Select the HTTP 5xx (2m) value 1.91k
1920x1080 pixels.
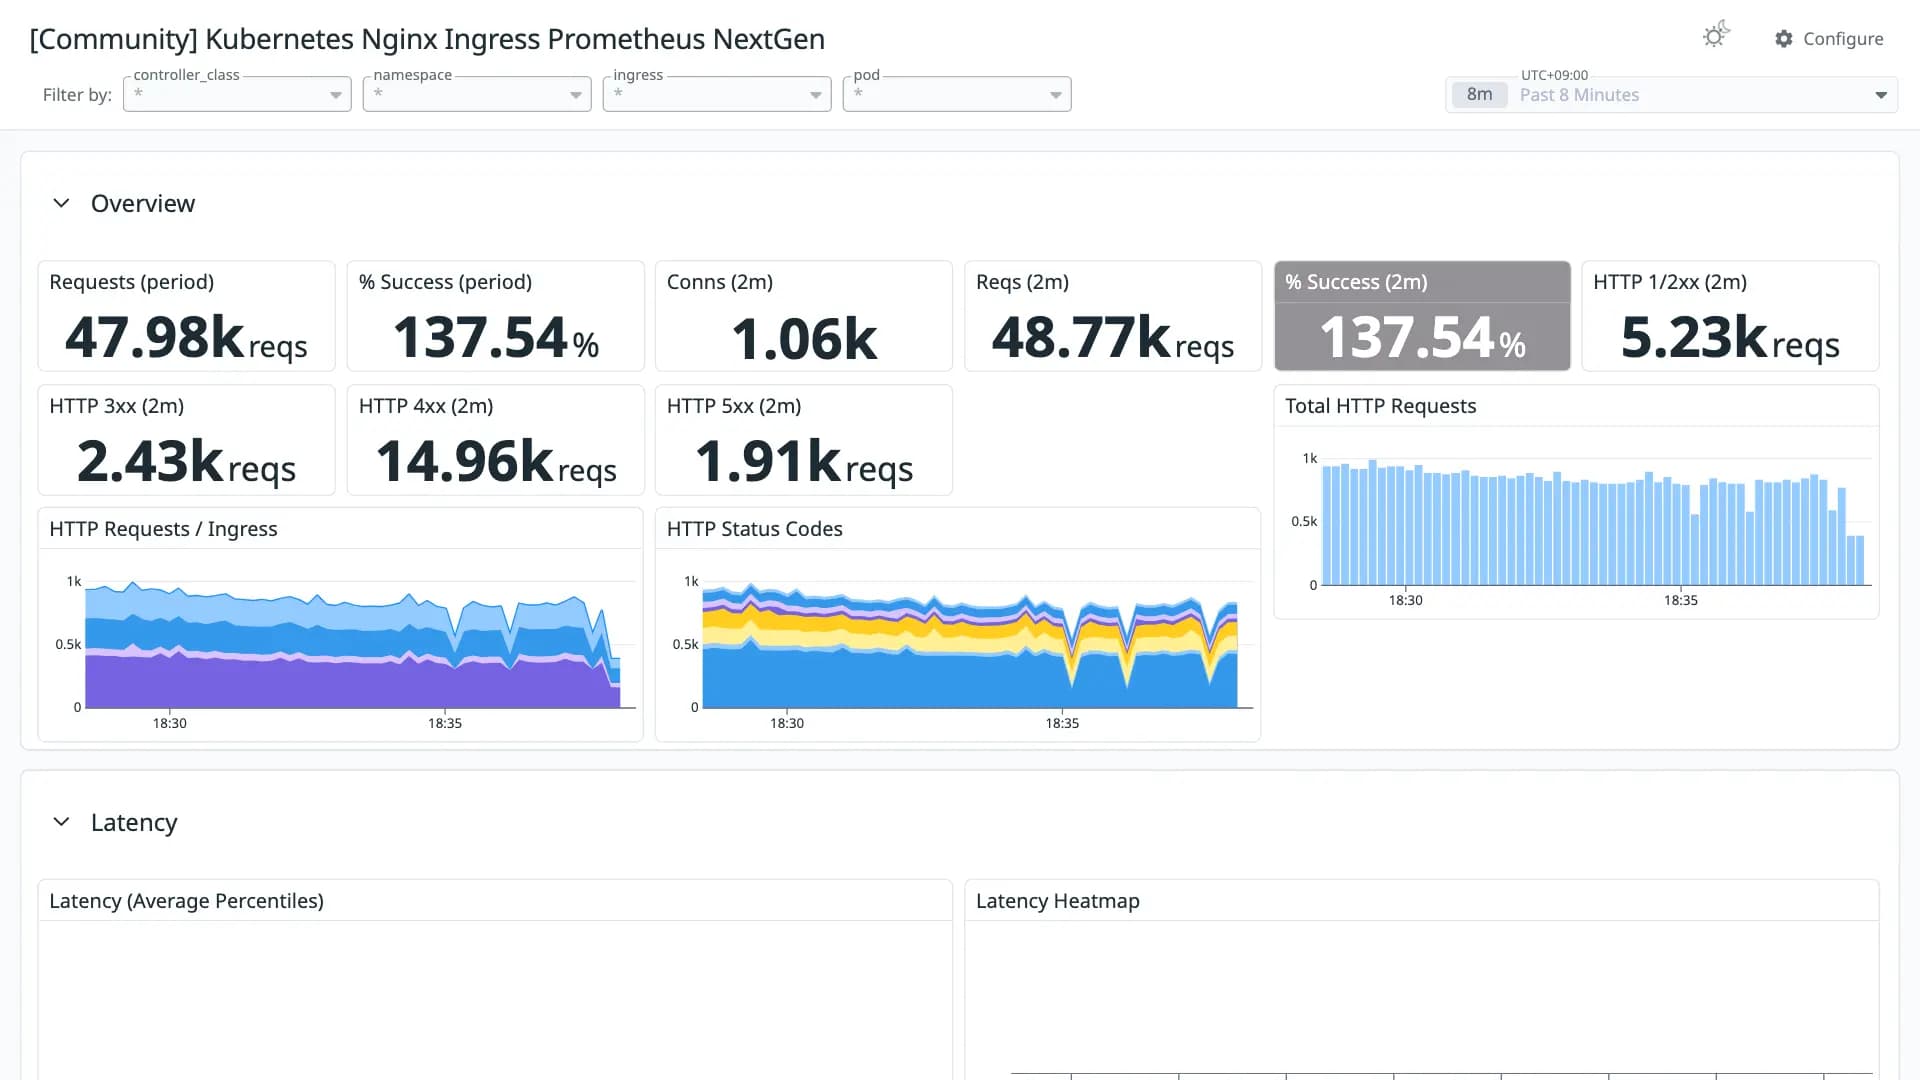coord(803,462)
